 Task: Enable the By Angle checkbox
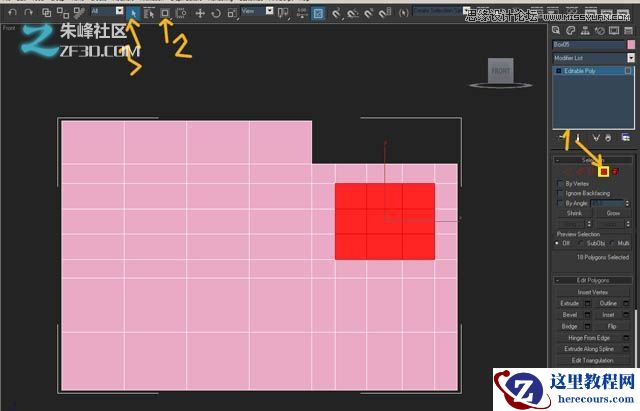(x=560, y=203)
